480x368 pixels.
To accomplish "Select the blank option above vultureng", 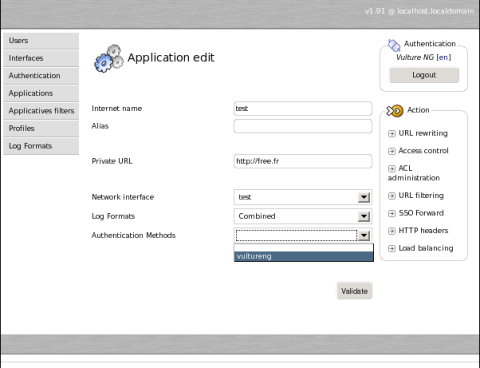I will point(304,248).
